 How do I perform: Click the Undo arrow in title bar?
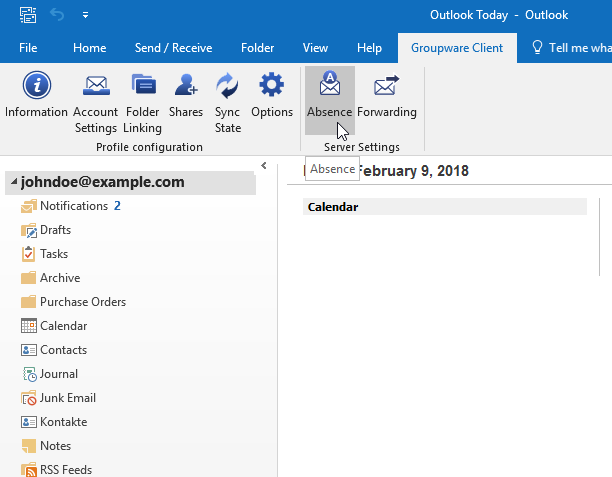click(x=57, y=15)
